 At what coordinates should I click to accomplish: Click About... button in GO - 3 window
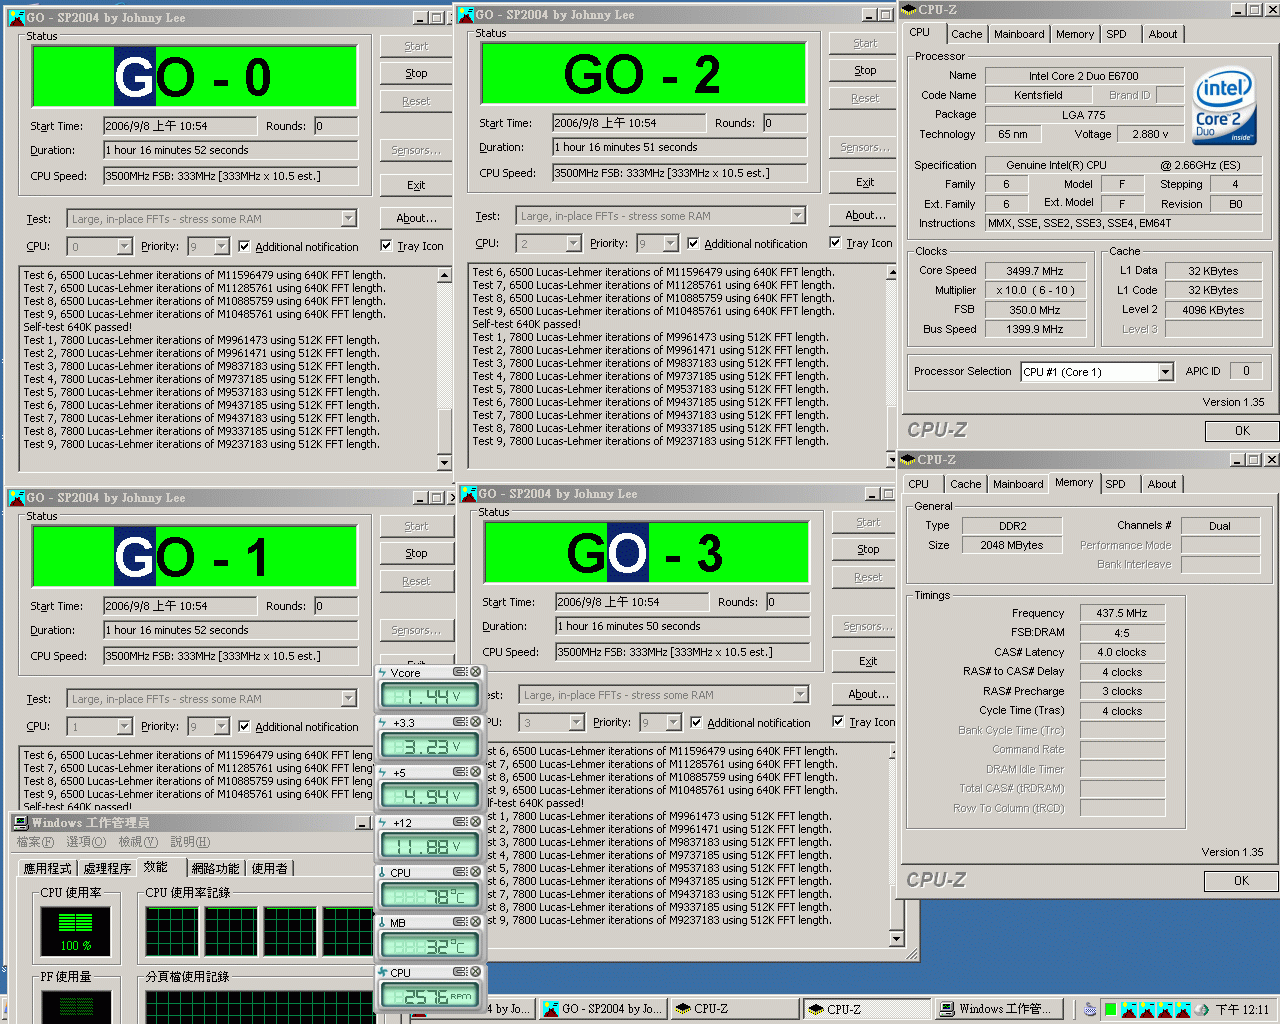click(868, 694)
